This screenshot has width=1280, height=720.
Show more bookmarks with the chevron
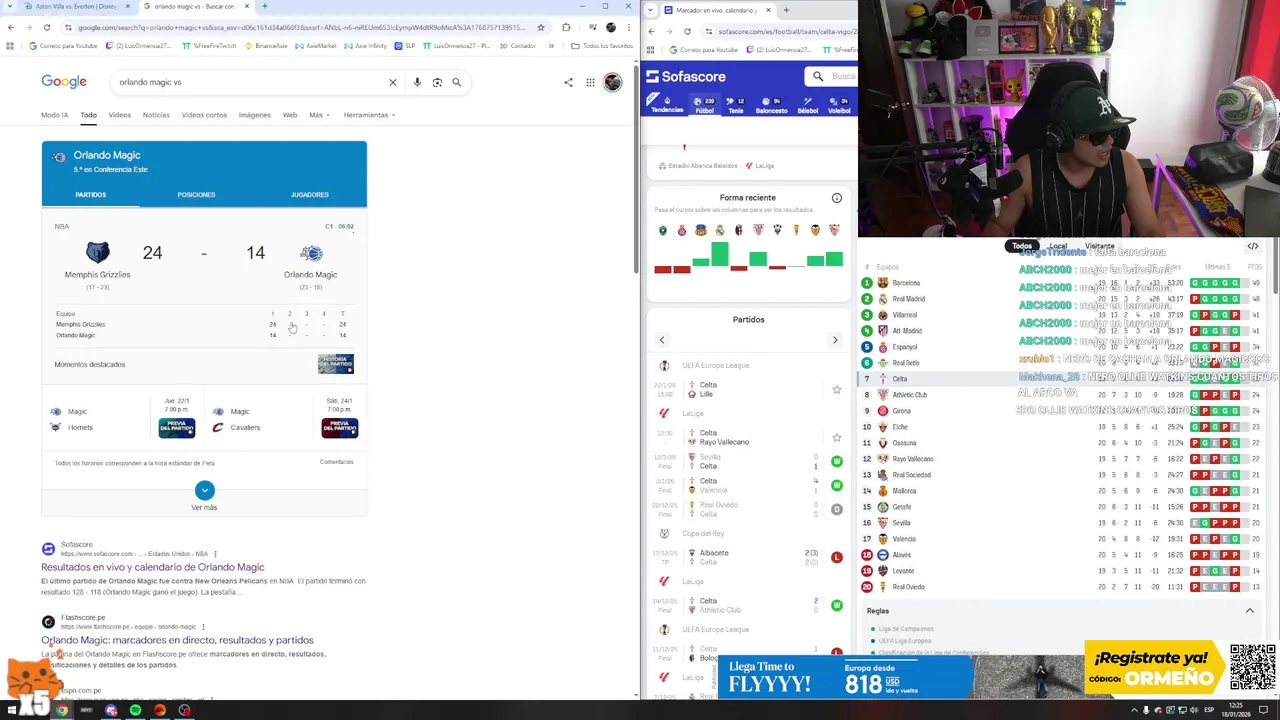551,46
